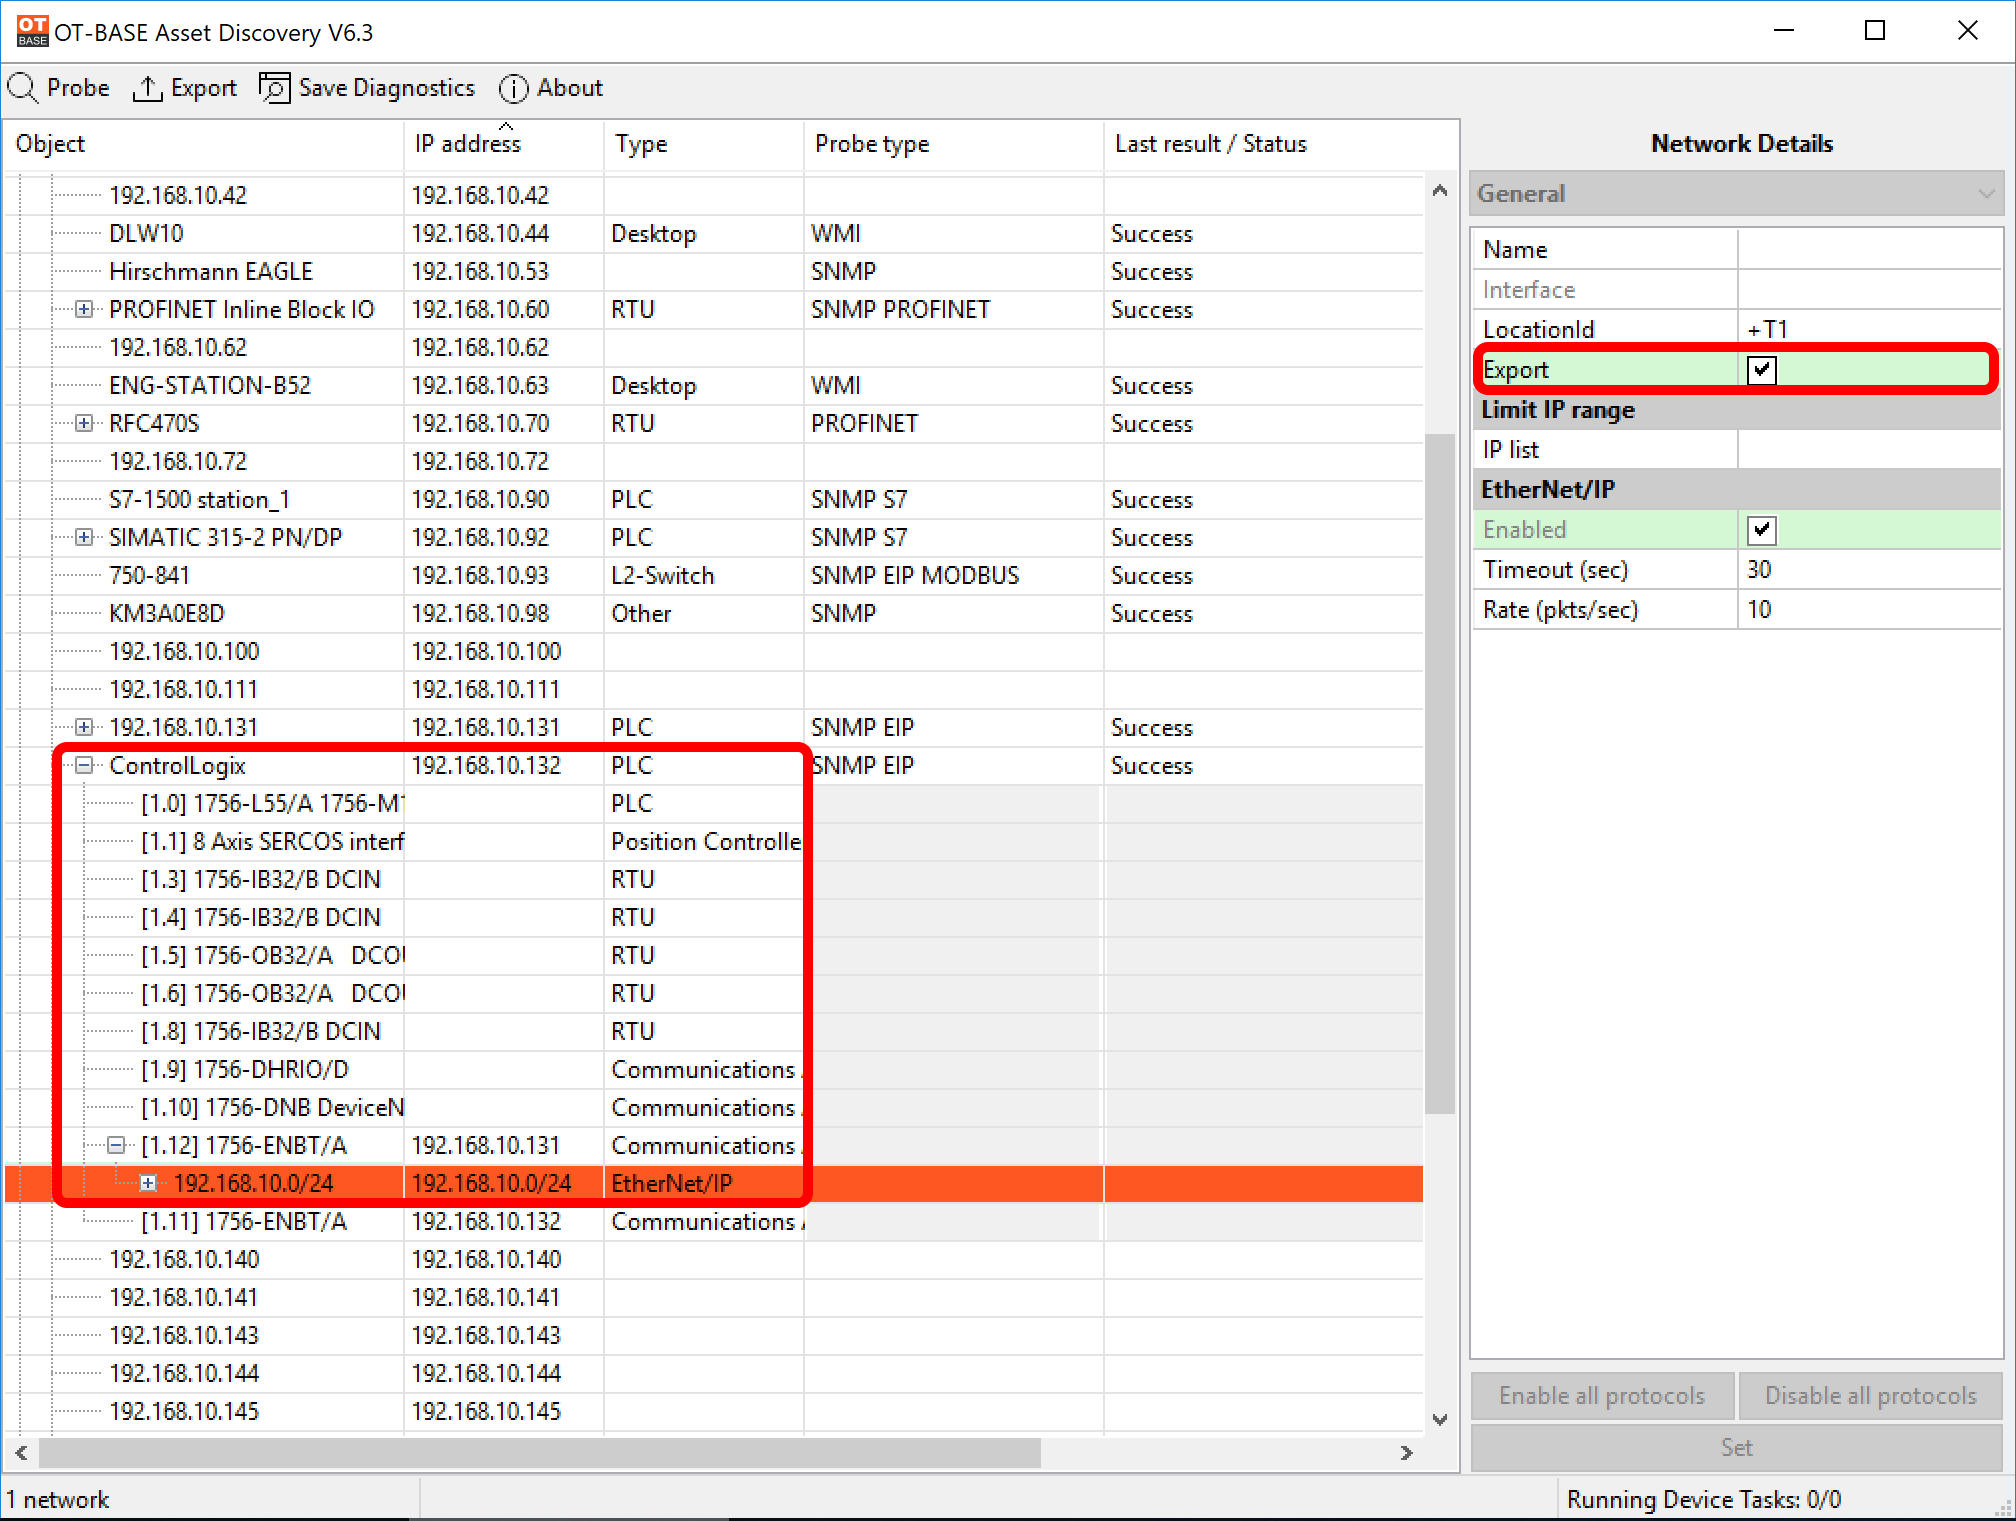
Task: Expand the PROFINET Inline Block IO node
Action: (85, 310)
